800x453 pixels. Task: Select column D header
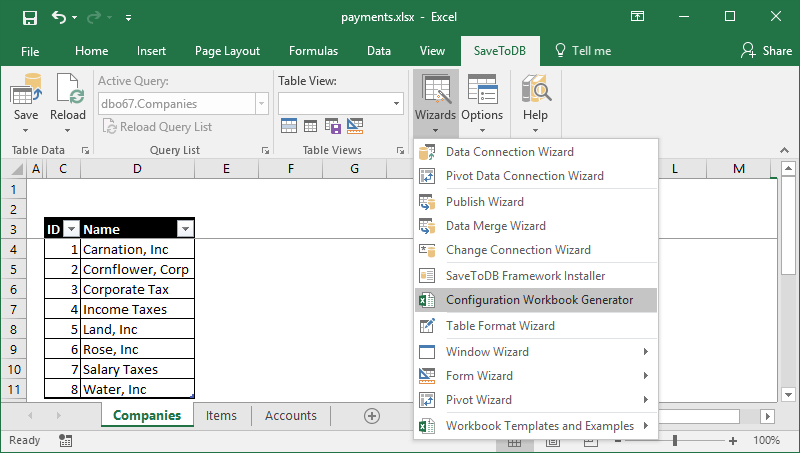point(137,169)
